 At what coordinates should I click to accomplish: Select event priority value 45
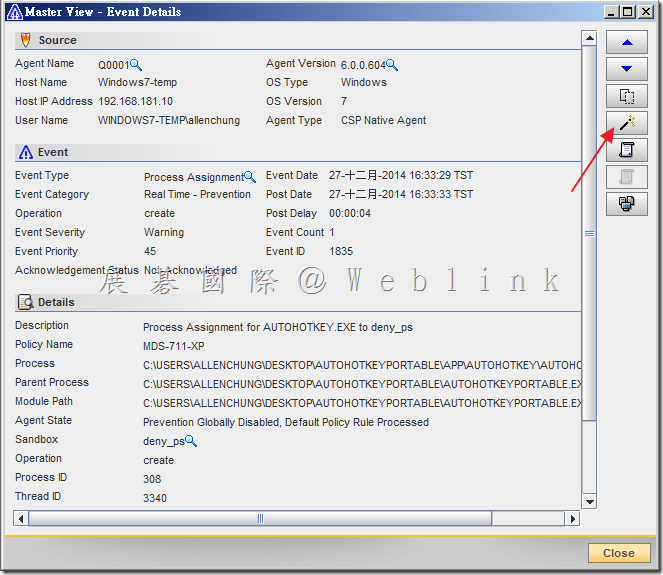[x=150, y=251]
